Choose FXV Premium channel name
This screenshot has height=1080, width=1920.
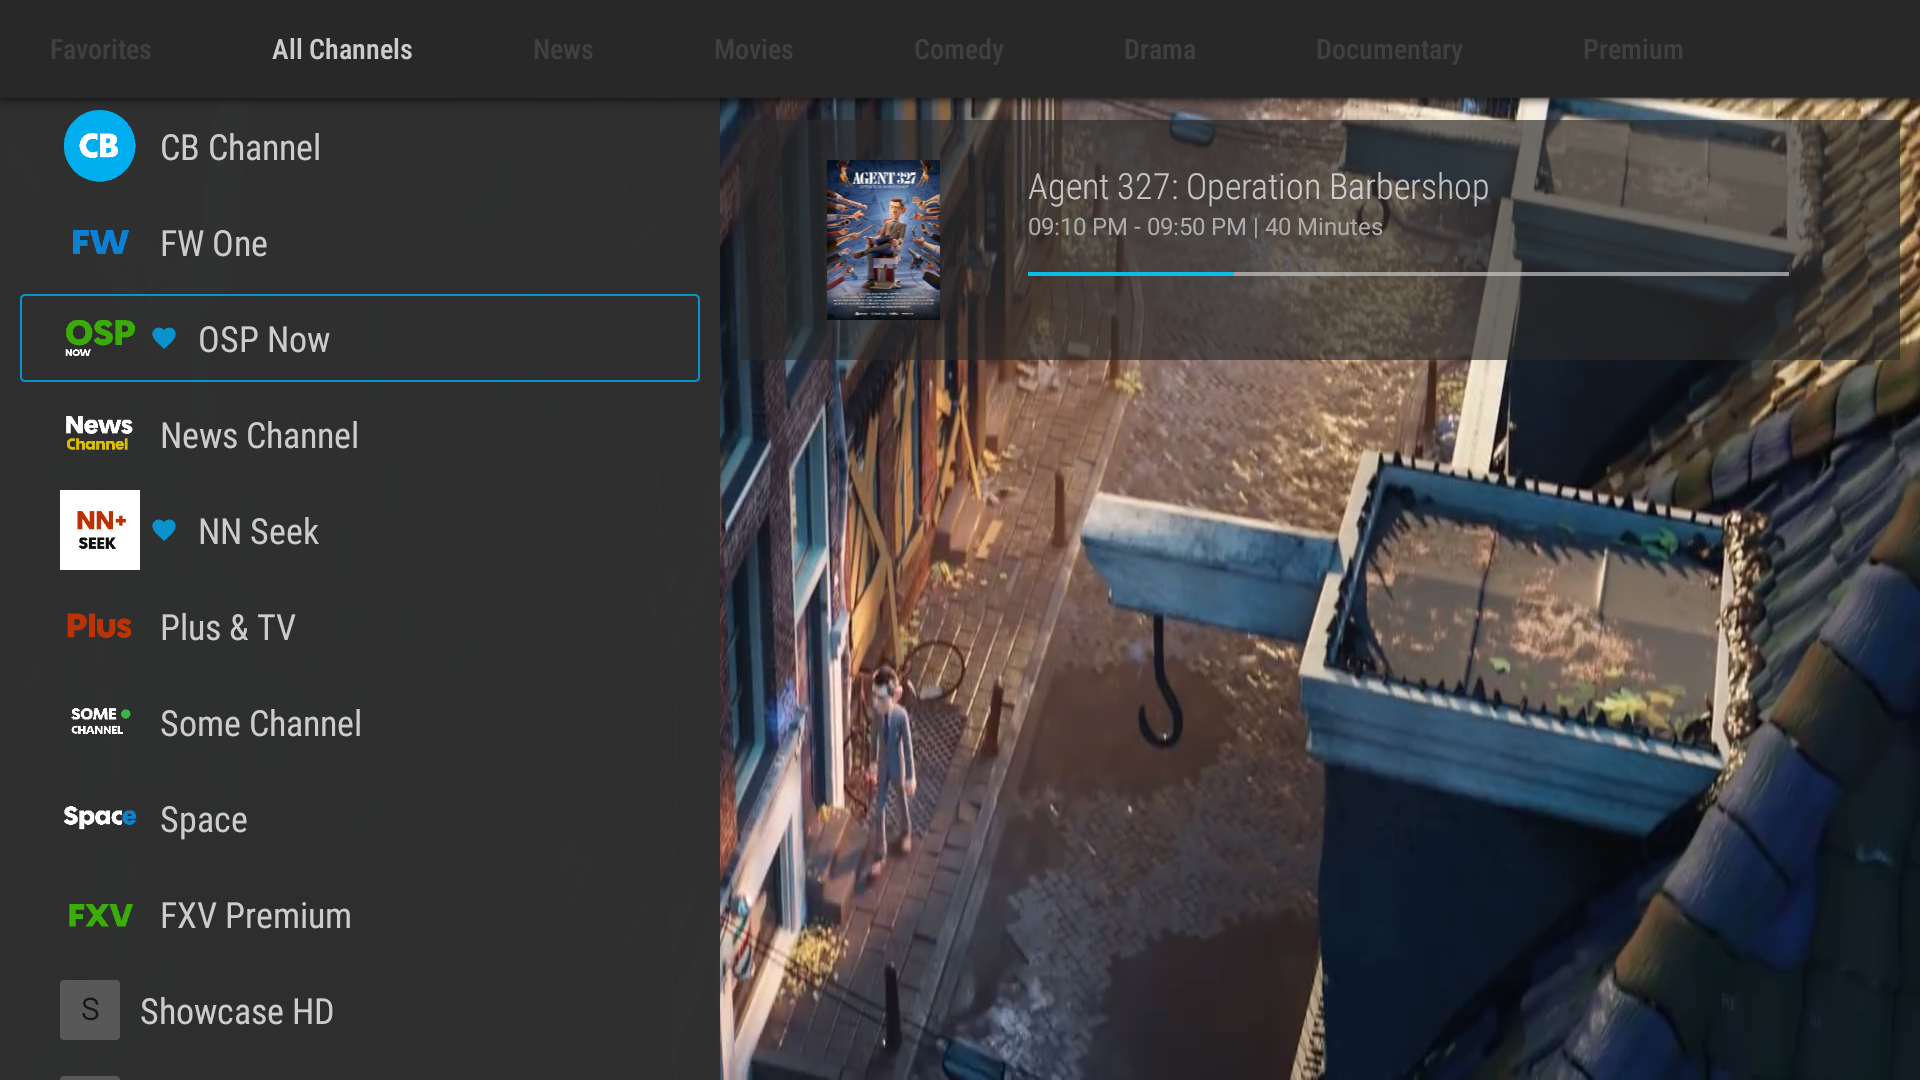pos(256,916)
